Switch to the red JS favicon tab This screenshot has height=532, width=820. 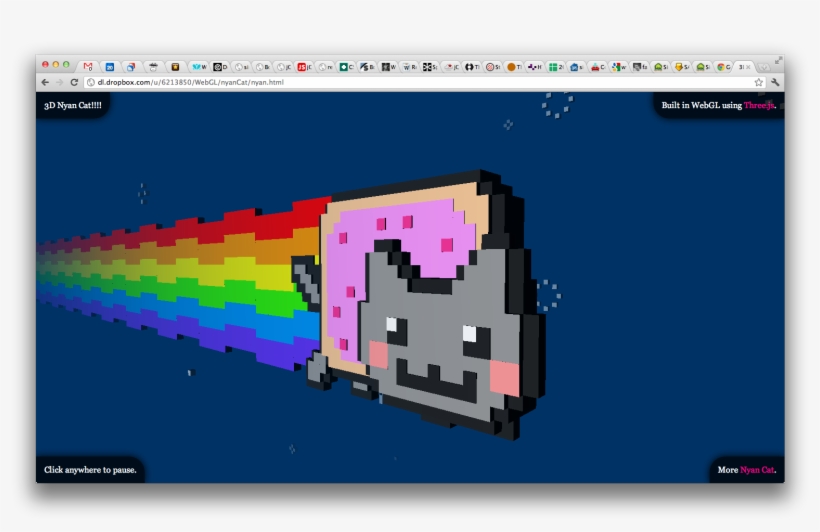[304, 67]
